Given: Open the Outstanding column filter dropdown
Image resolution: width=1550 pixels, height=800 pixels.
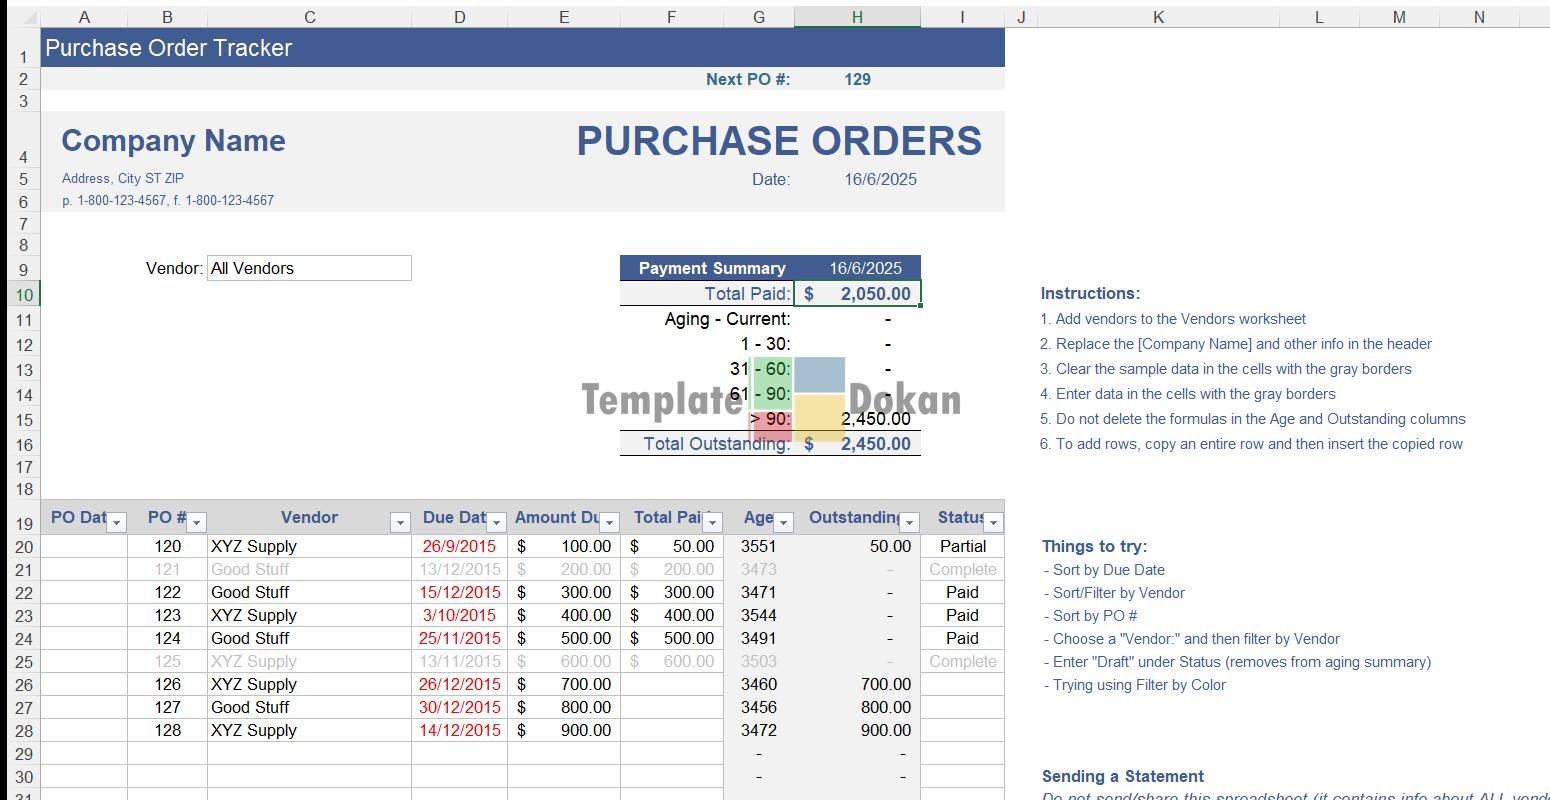Looking at the screenshot, I should point(909,522).
